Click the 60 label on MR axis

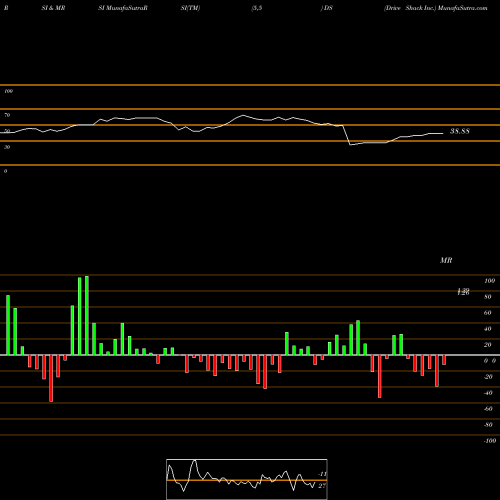coord(488,313)
